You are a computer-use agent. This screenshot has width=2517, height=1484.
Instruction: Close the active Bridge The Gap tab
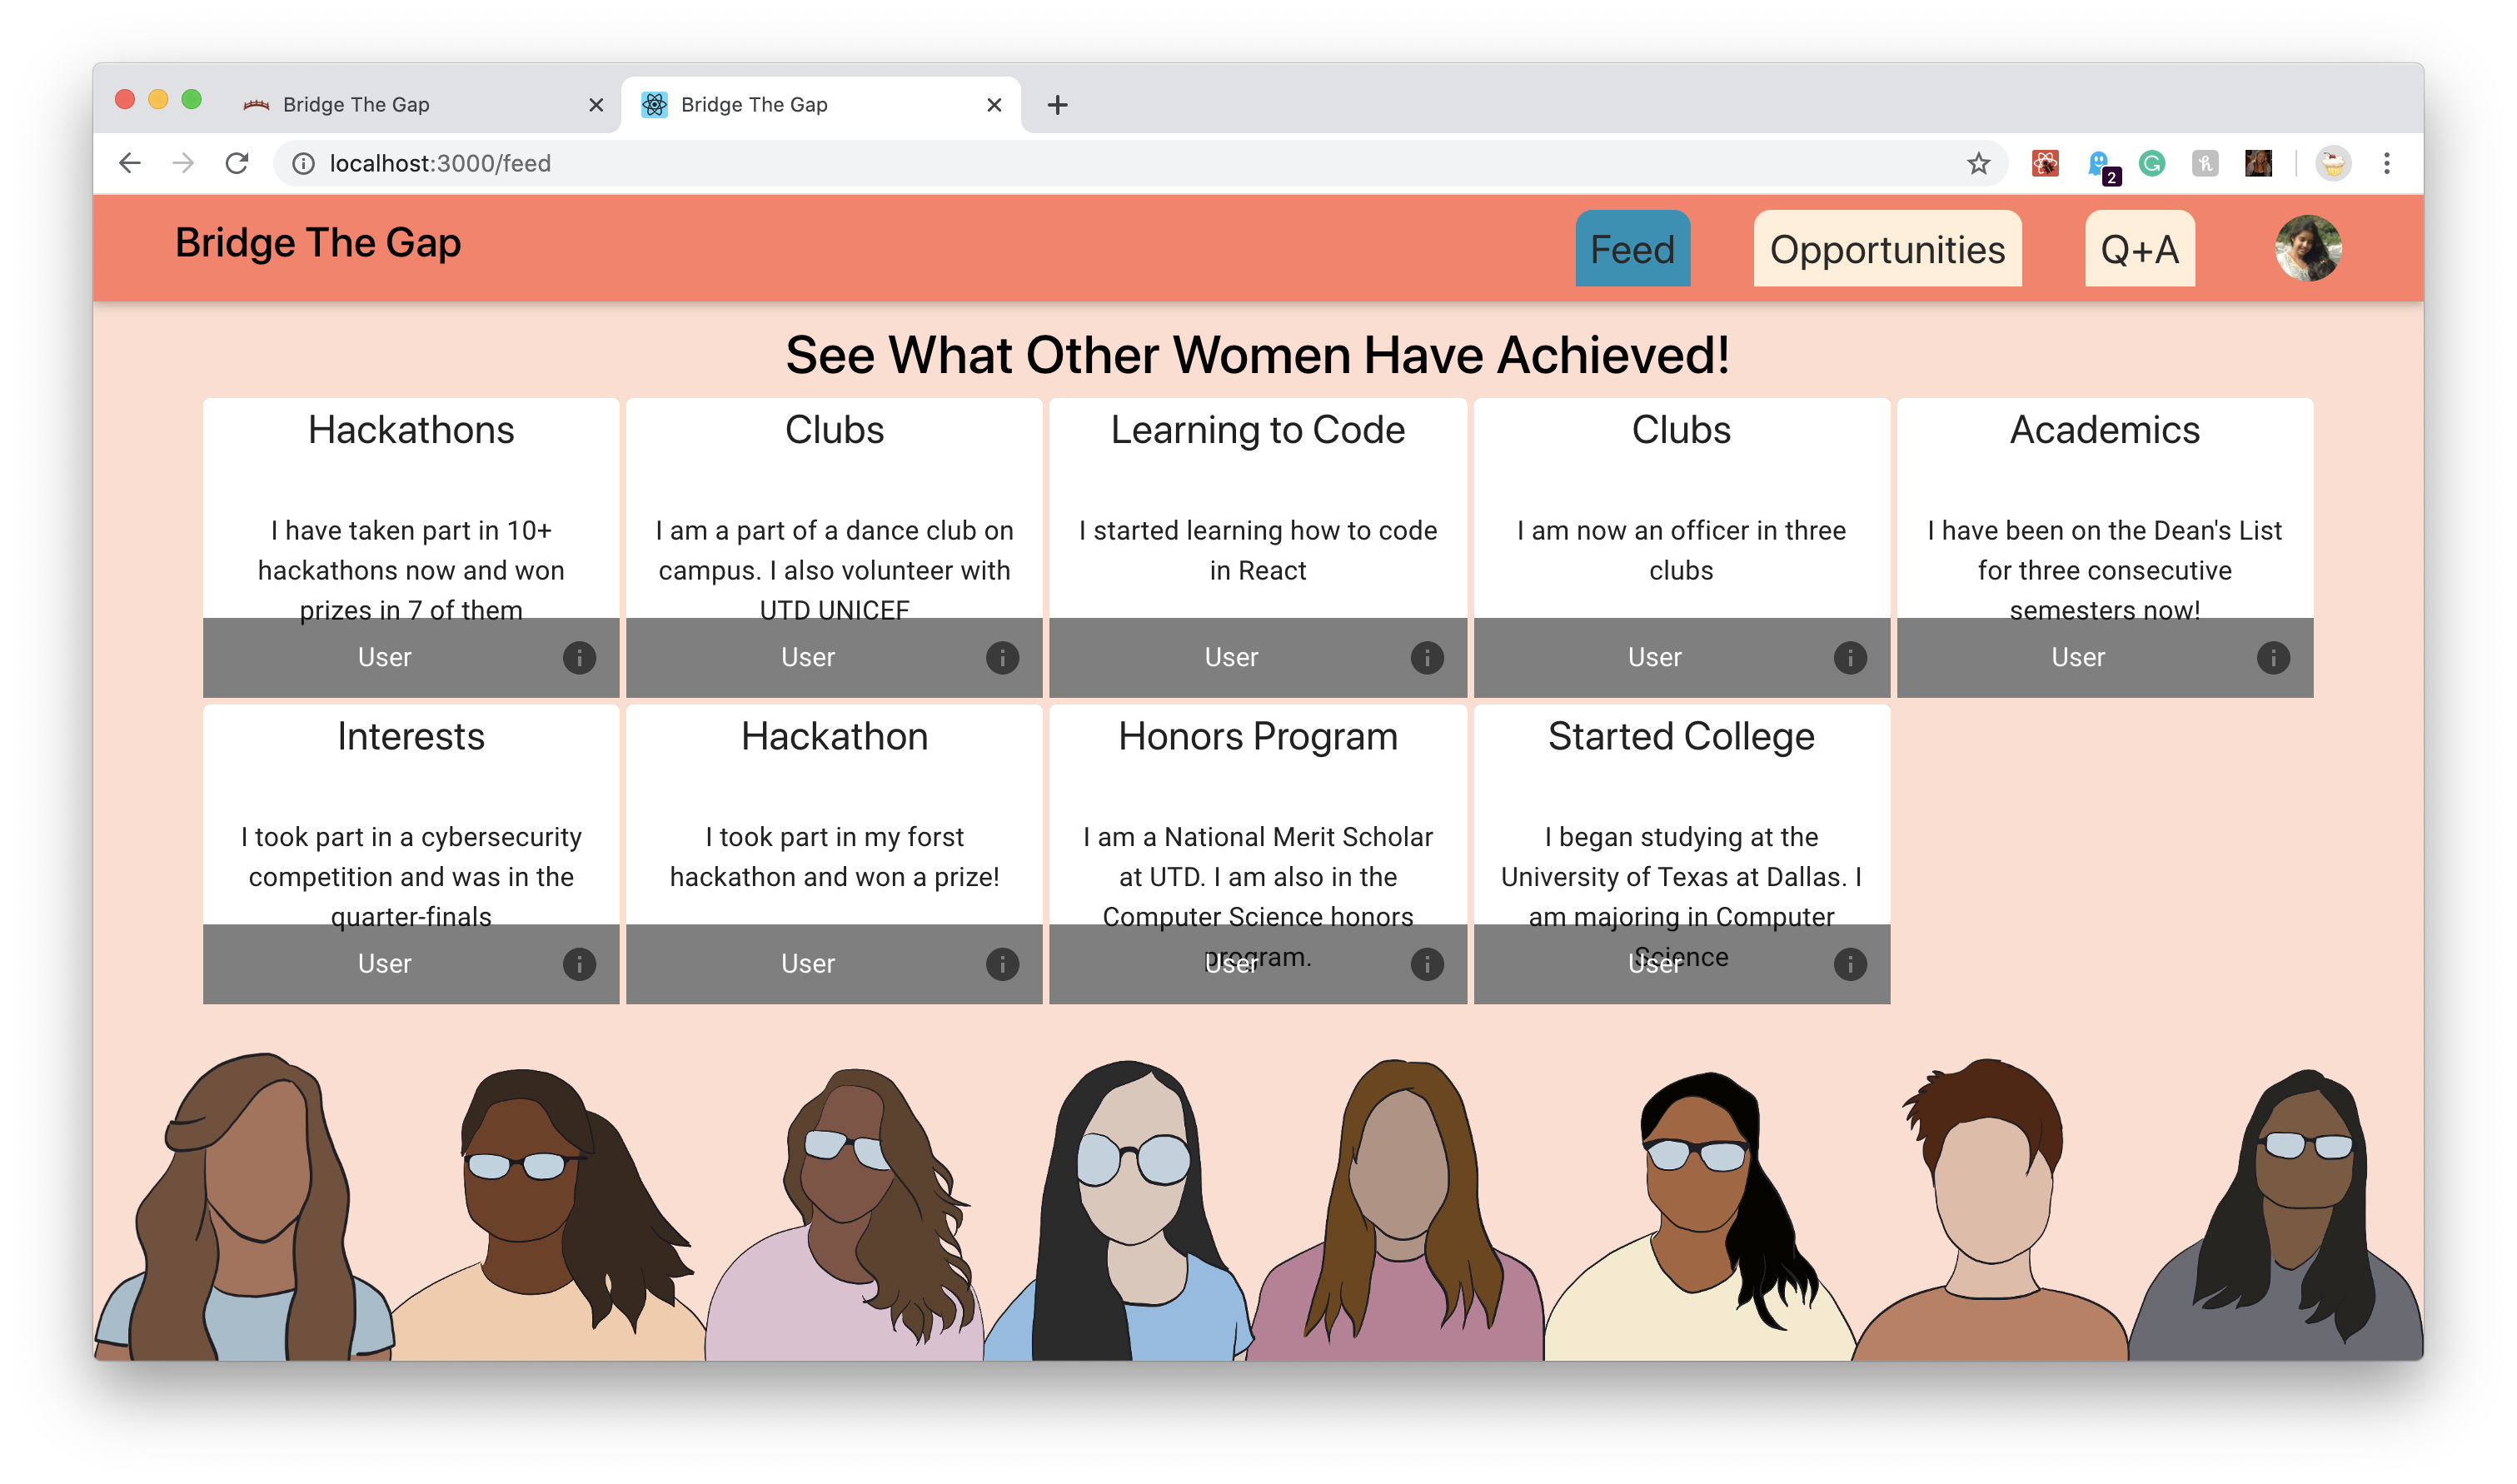tap(993, 104)
